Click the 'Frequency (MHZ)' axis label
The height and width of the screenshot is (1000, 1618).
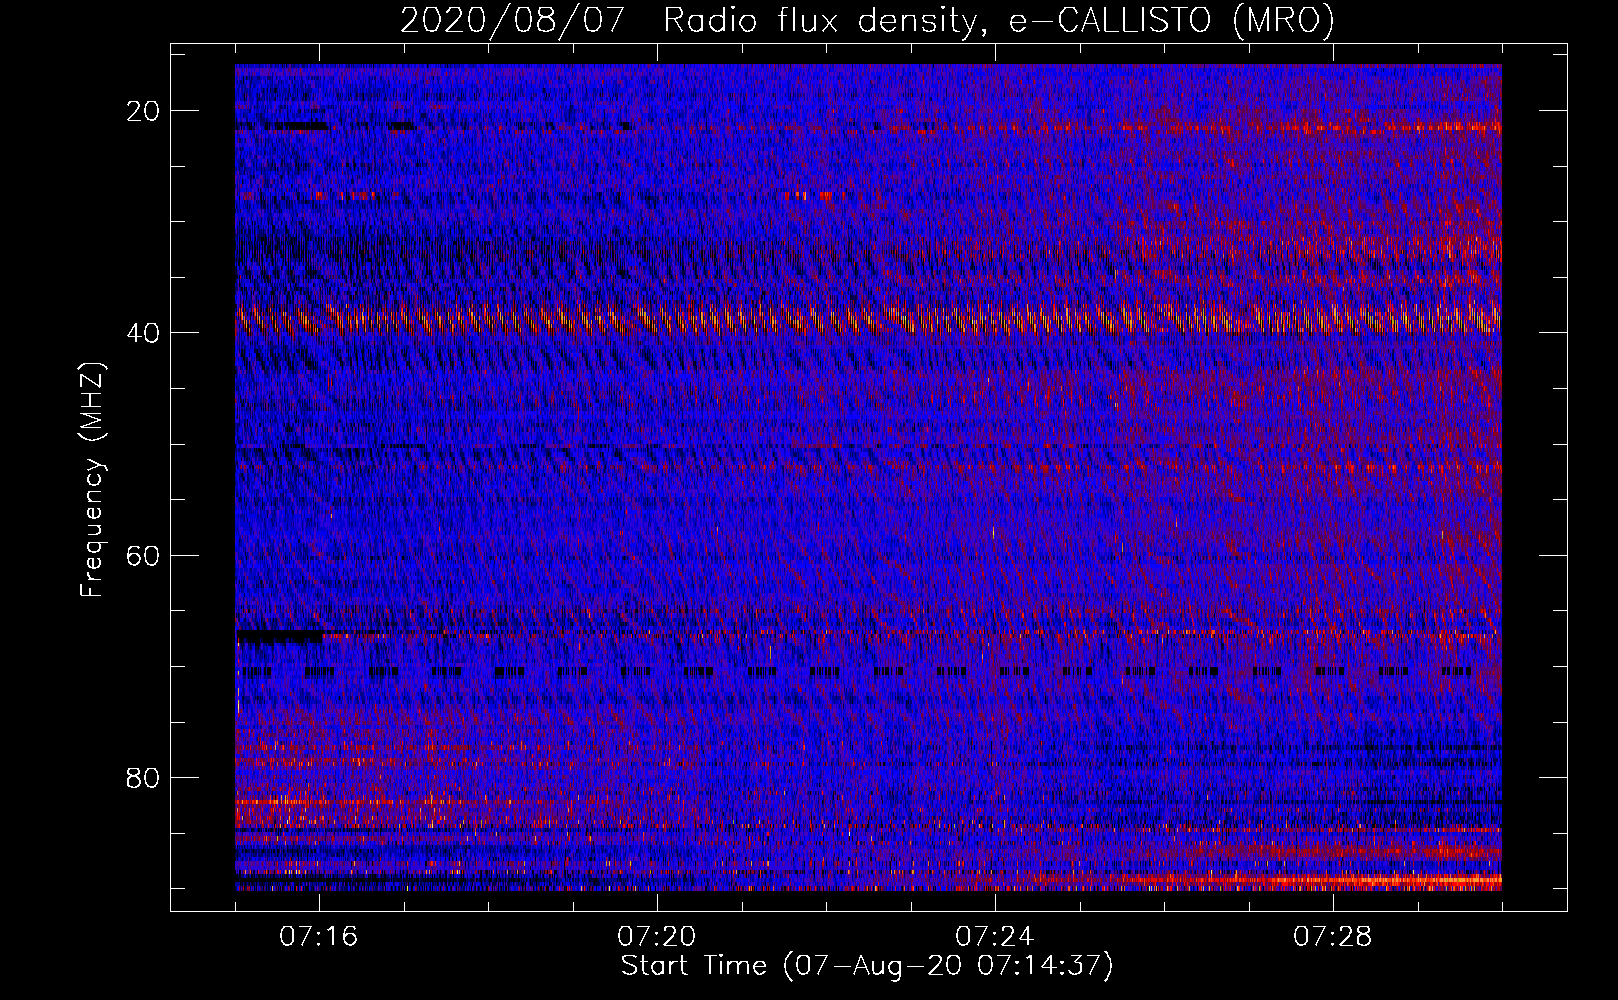click(92, 480)
